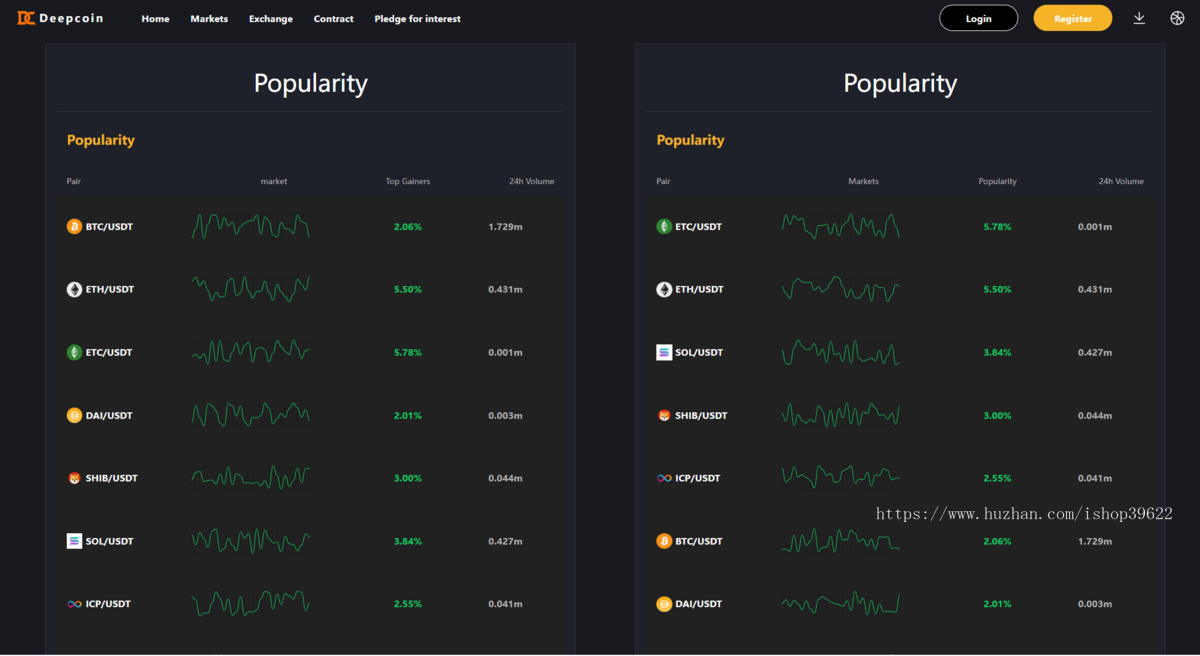Click ETC coin icon in right table
This screenshot has width=1200, height=656.
pyautogui.click(x=664, y=227)
